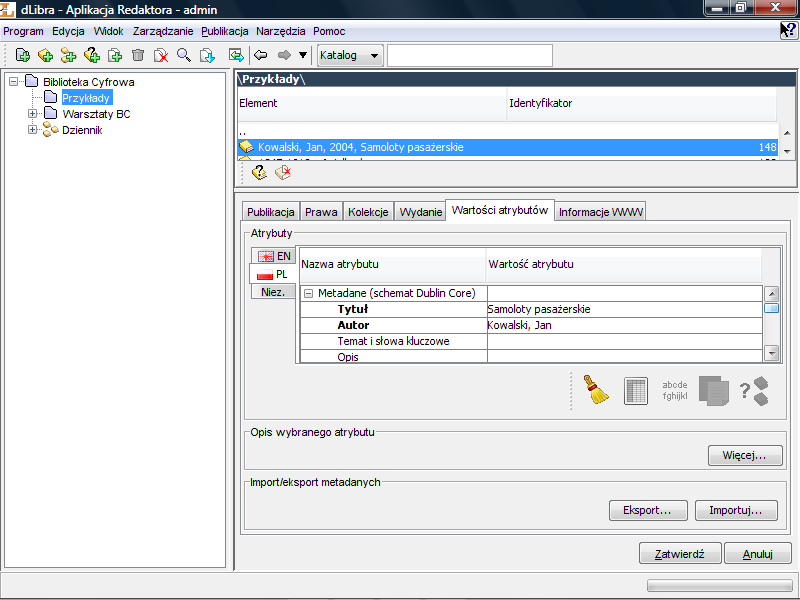The height and width of the screenshot is (600, 800).
Task: Click the context help icon at menu bar right
Action: [x=788, y=31]
